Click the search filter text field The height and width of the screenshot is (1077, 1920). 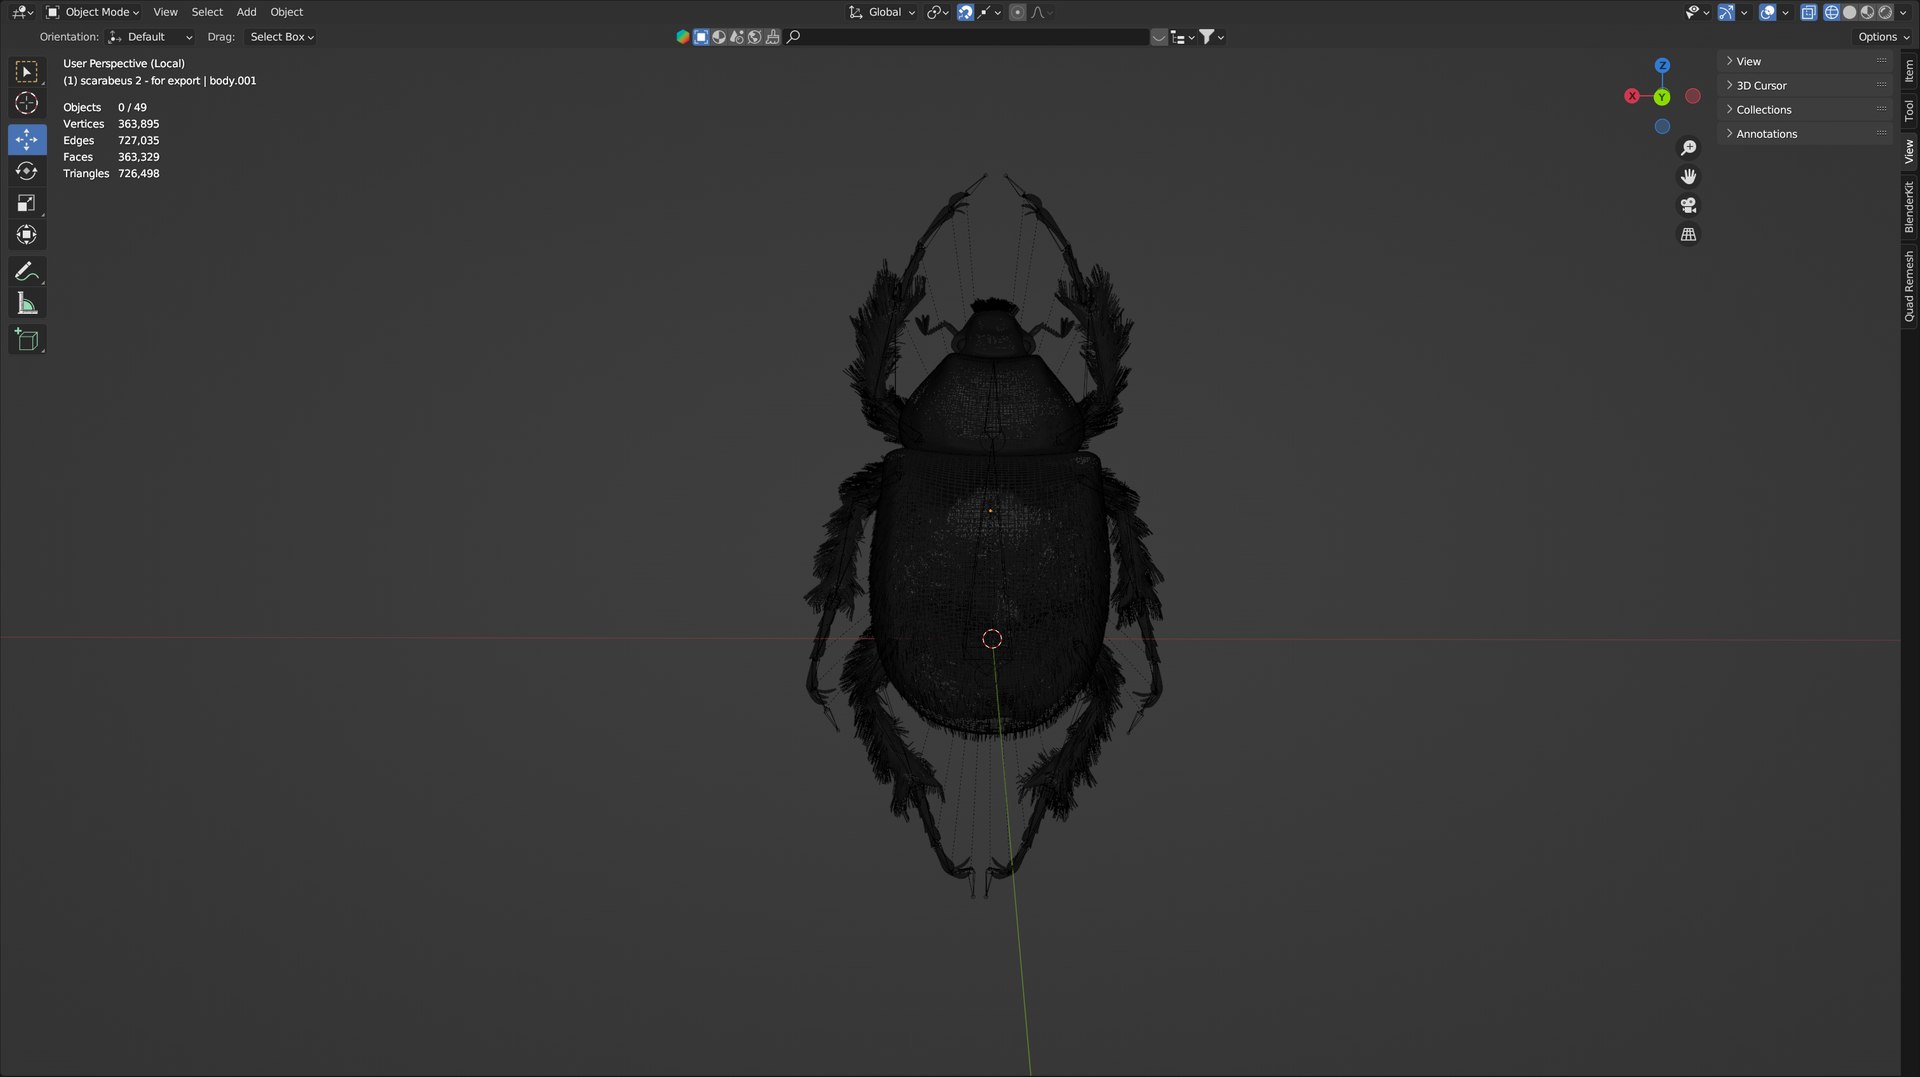coord(967,37)
